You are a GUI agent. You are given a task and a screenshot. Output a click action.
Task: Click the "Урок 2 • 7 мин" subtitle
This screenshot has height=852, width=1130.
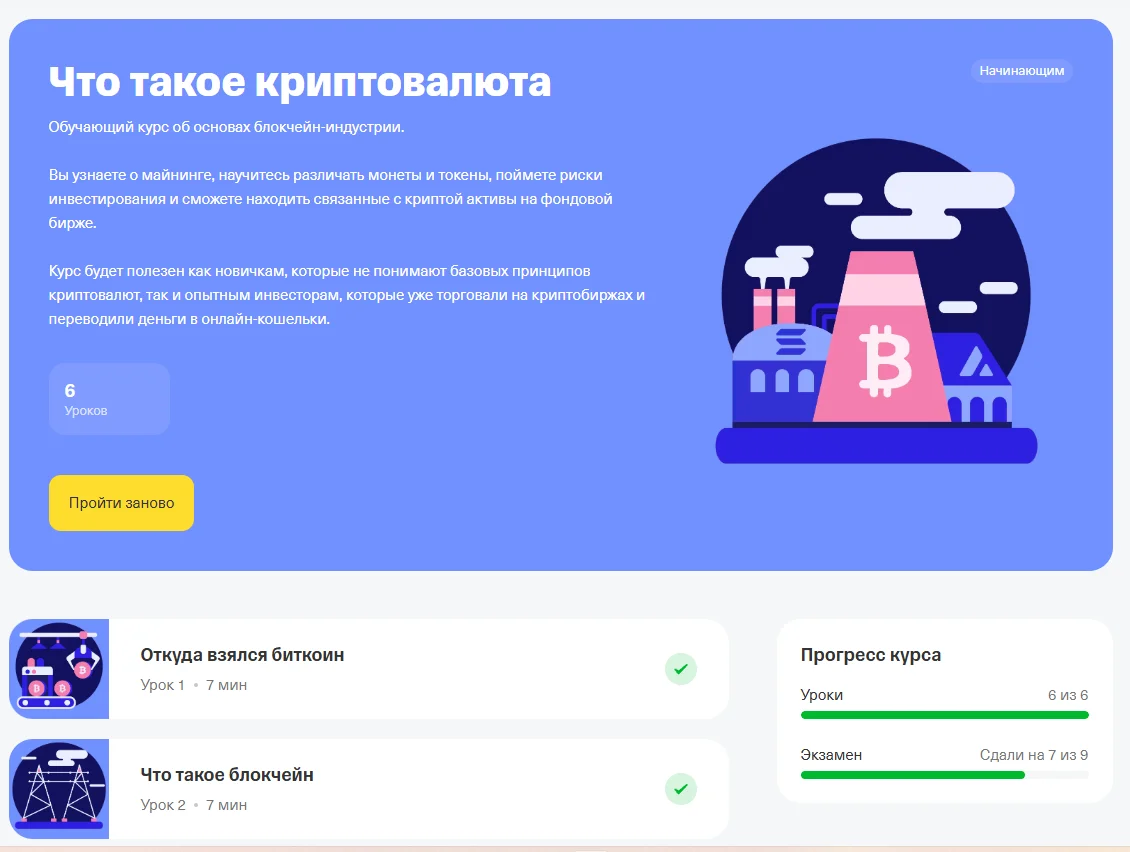click(194, 804)
